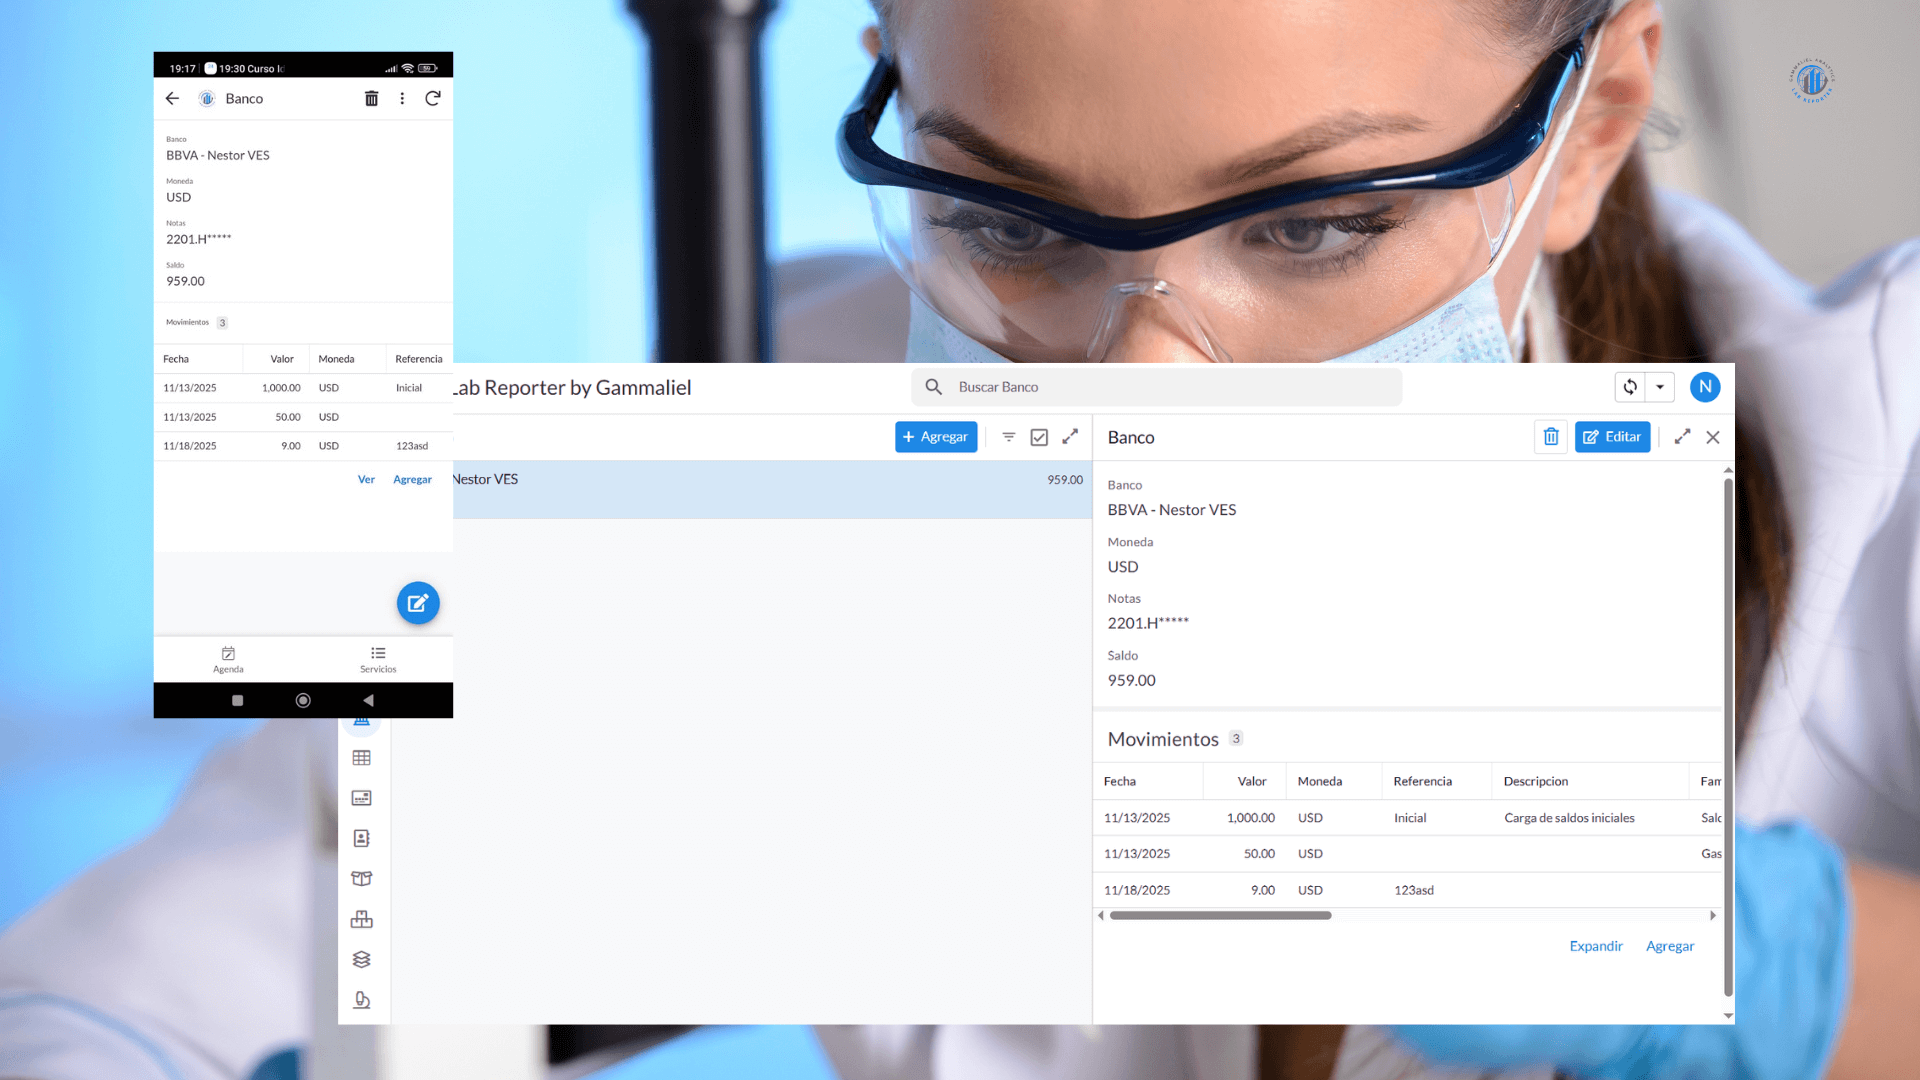Open the layers stack sidebar icon
Image resolution: width=1920 pixels, height=1080 pixels.
(362, 959)
